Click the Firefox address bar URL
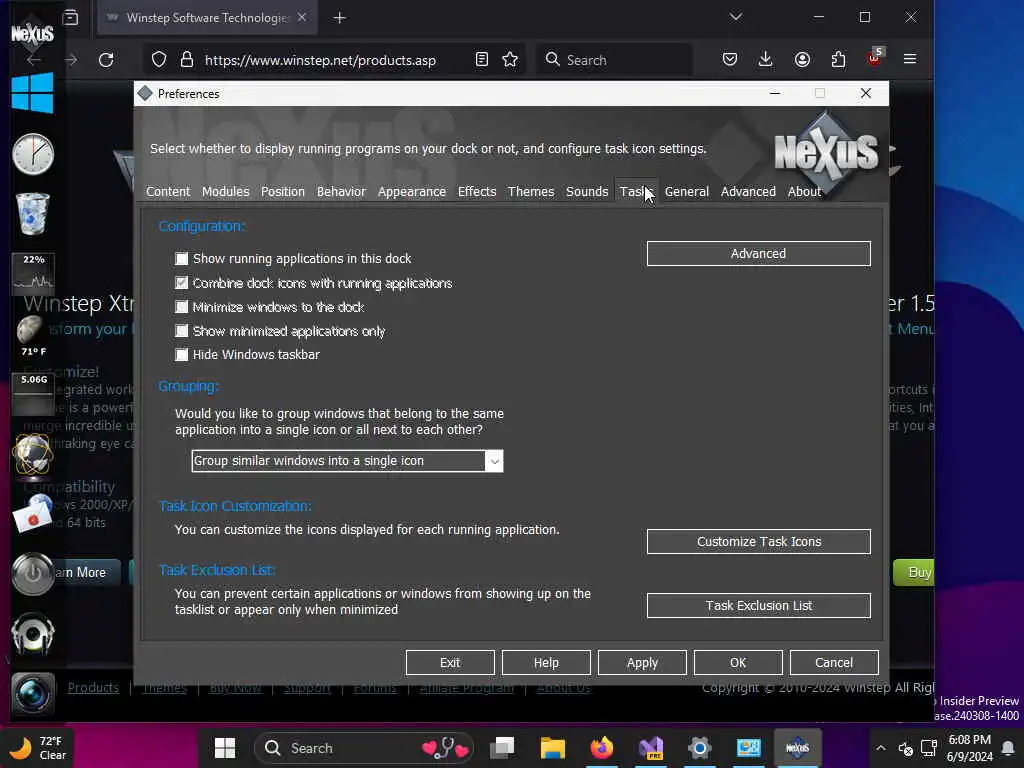1024x768 pixels. click(x=320, y=60)
